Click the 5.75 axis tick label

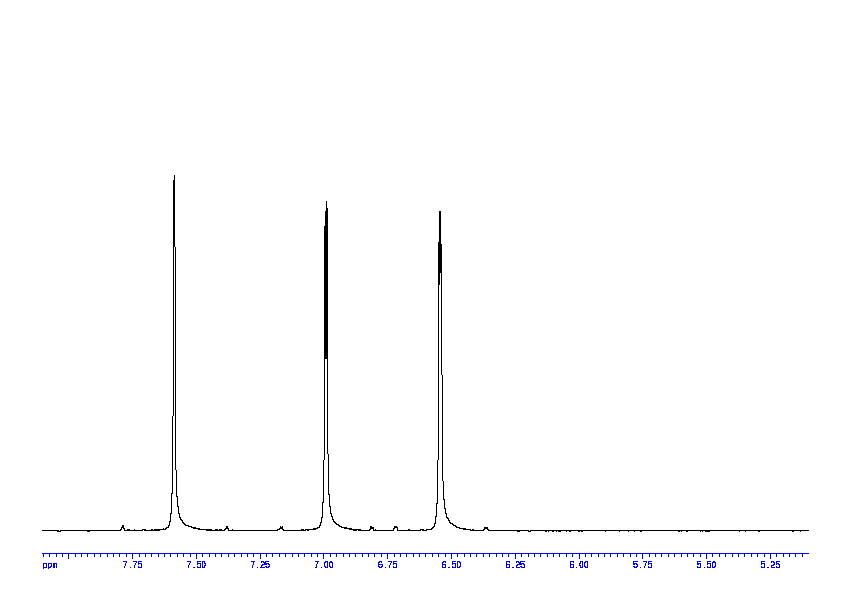(x=642, y=565)
